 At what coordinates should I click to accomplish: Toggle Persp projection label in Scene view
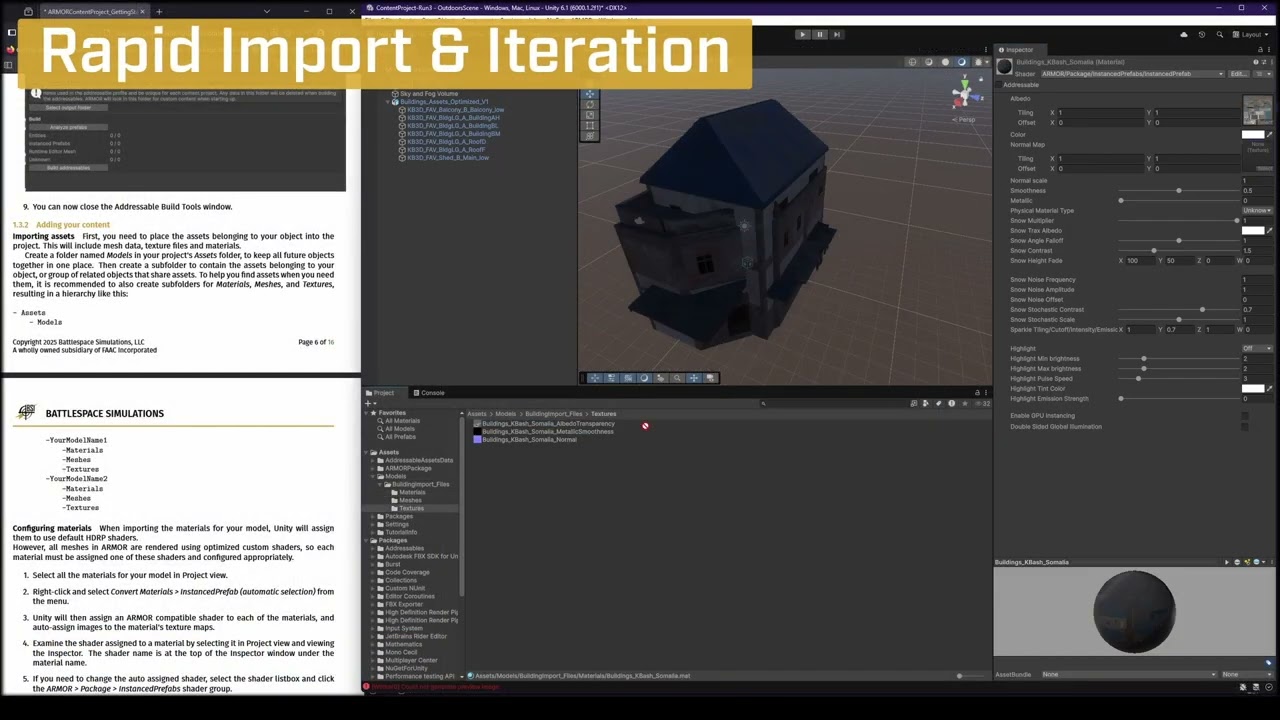pos(964,120)
